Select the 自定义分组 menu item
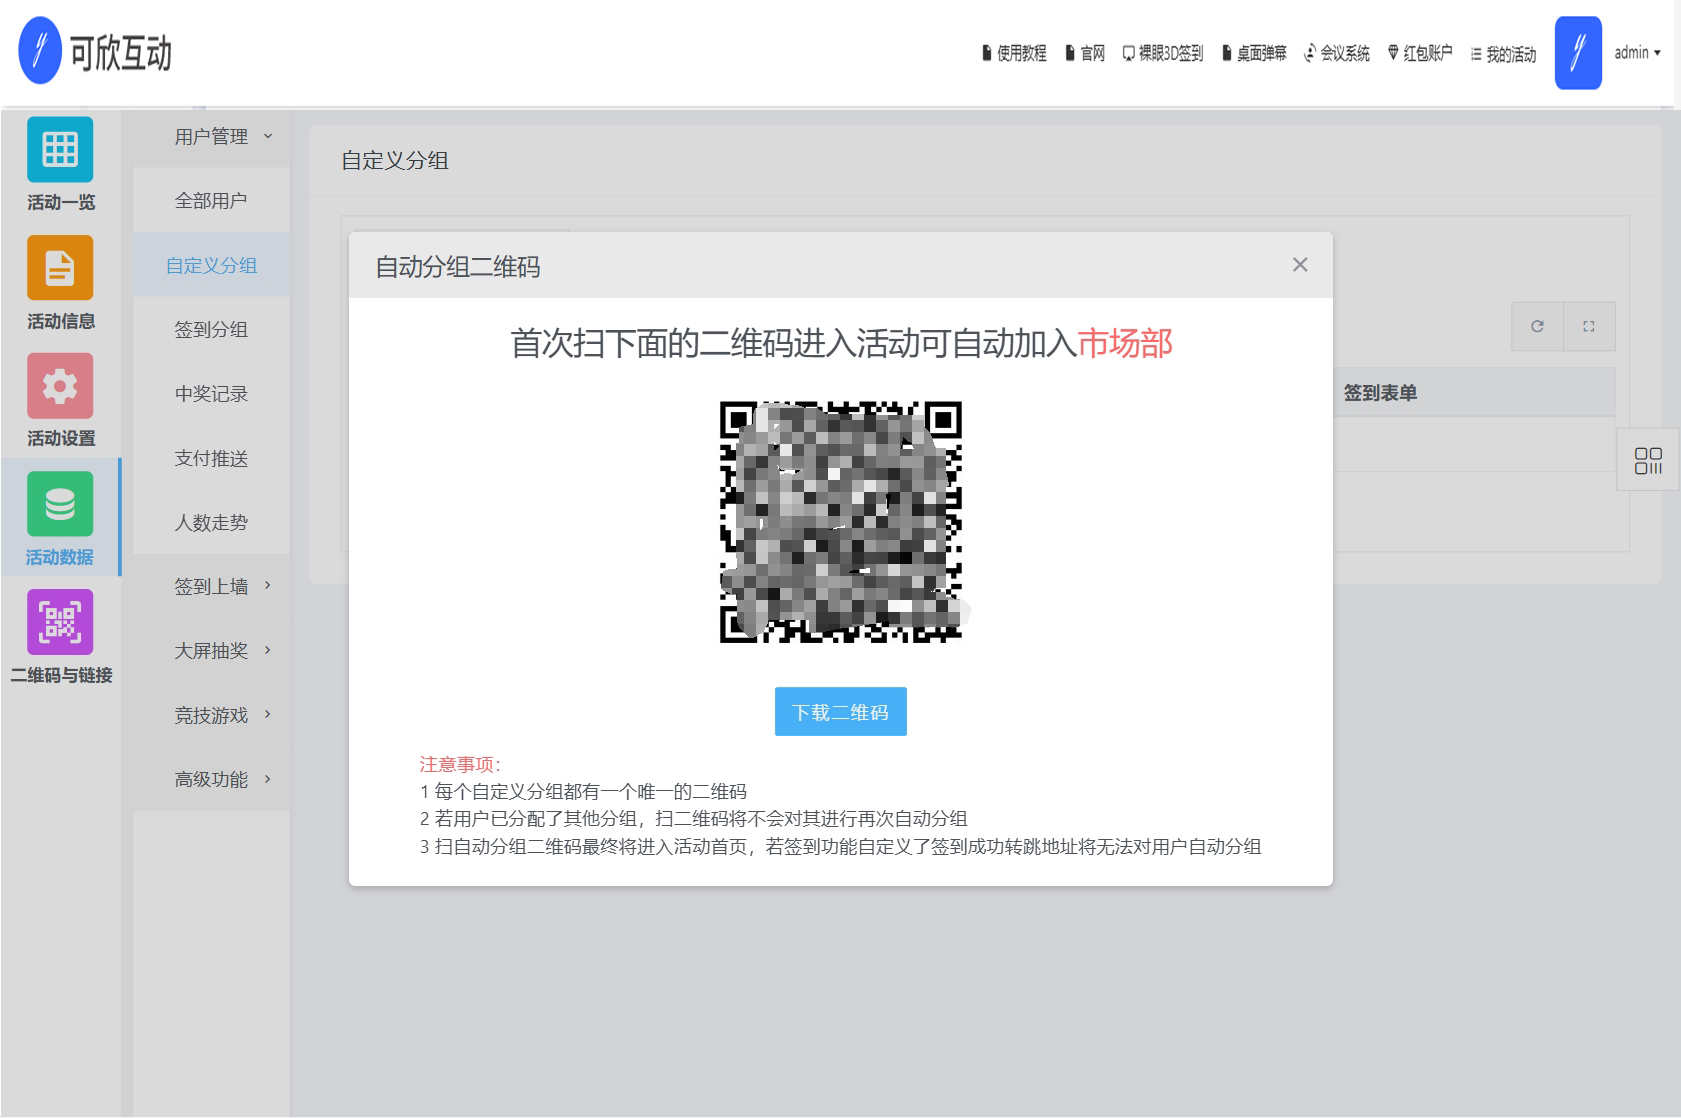The height and width of the screenshot is (1118, 1681). coord(211,265)
